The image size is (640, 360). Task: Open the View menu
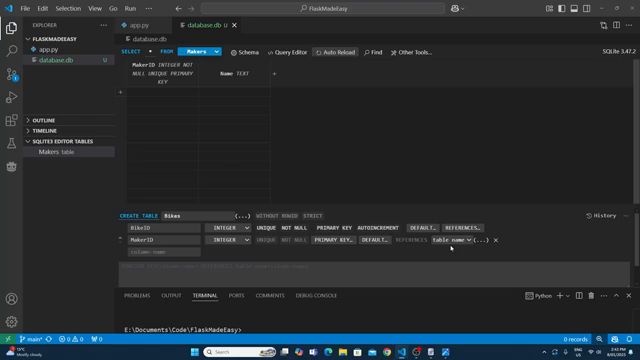tap(95, 9)
